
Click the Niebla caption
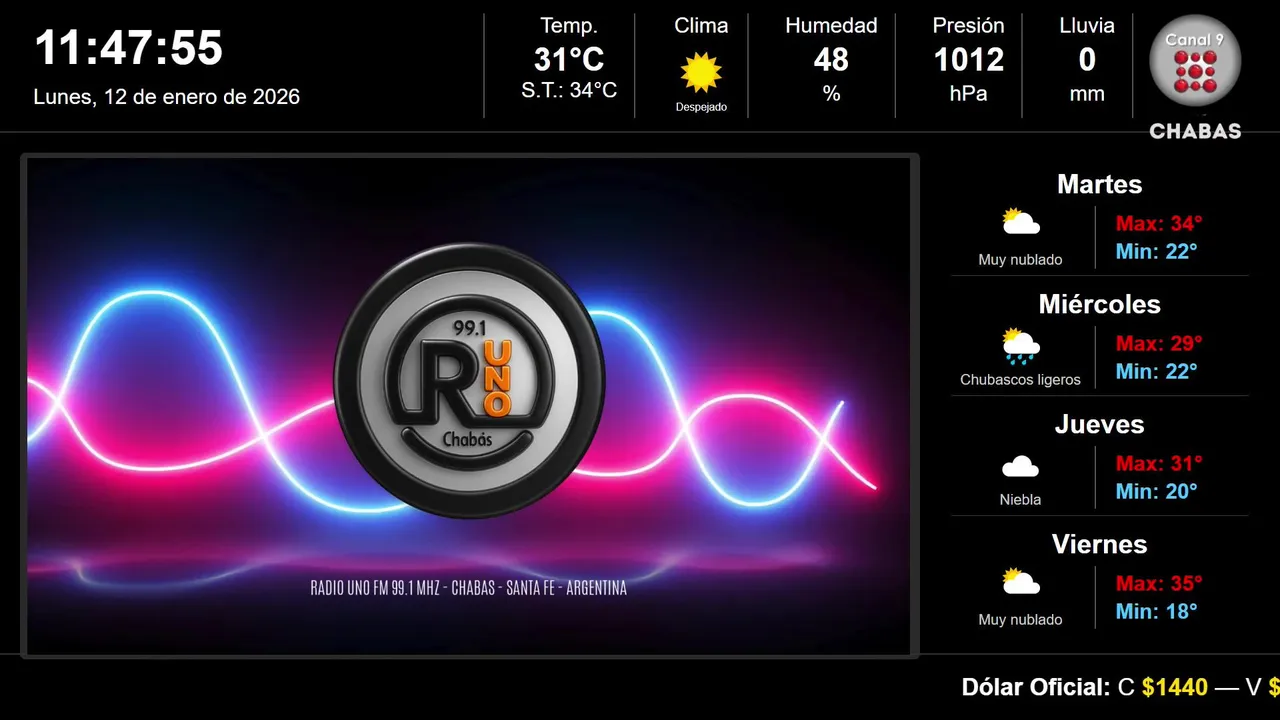tap(1020, 500)
